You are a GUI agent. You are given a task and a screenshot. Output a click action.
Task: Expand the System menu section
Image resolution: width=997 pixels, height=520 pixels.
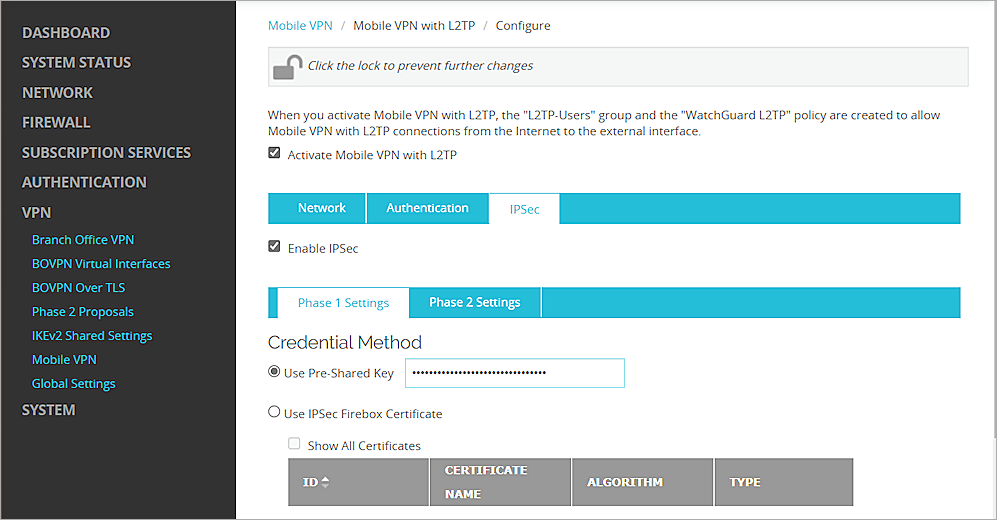coord(49,410)
